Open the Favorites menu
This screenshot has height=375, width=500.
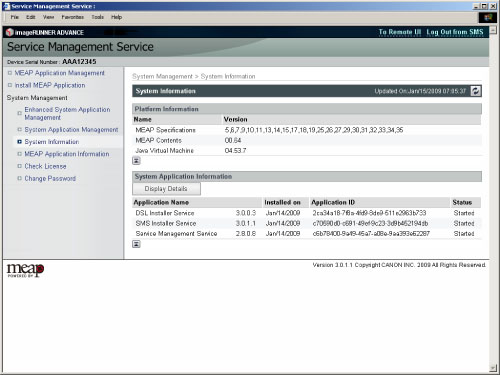tap(72, 17)
